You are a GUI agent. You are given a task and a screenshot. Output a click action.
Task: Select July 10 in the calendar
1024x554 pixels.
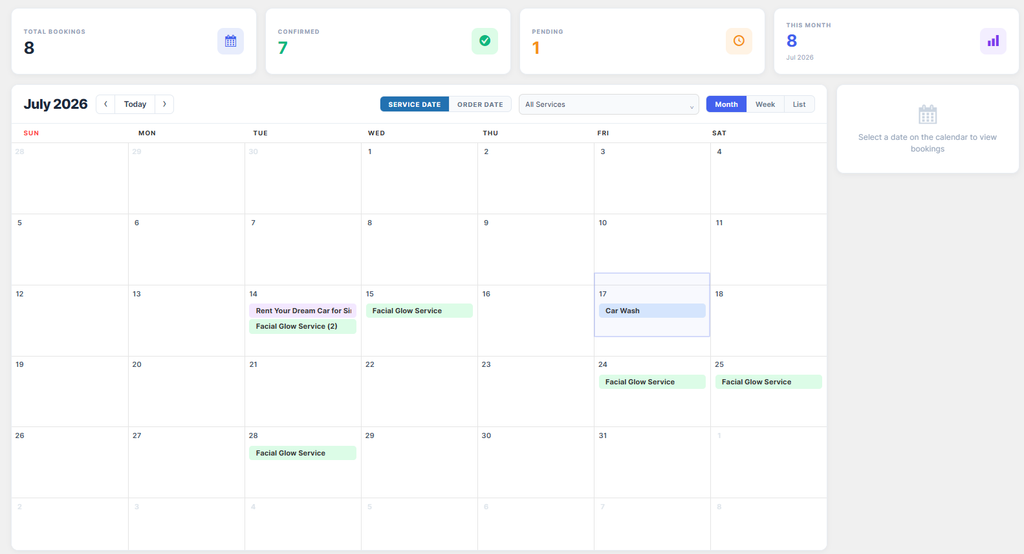point(652,250)
